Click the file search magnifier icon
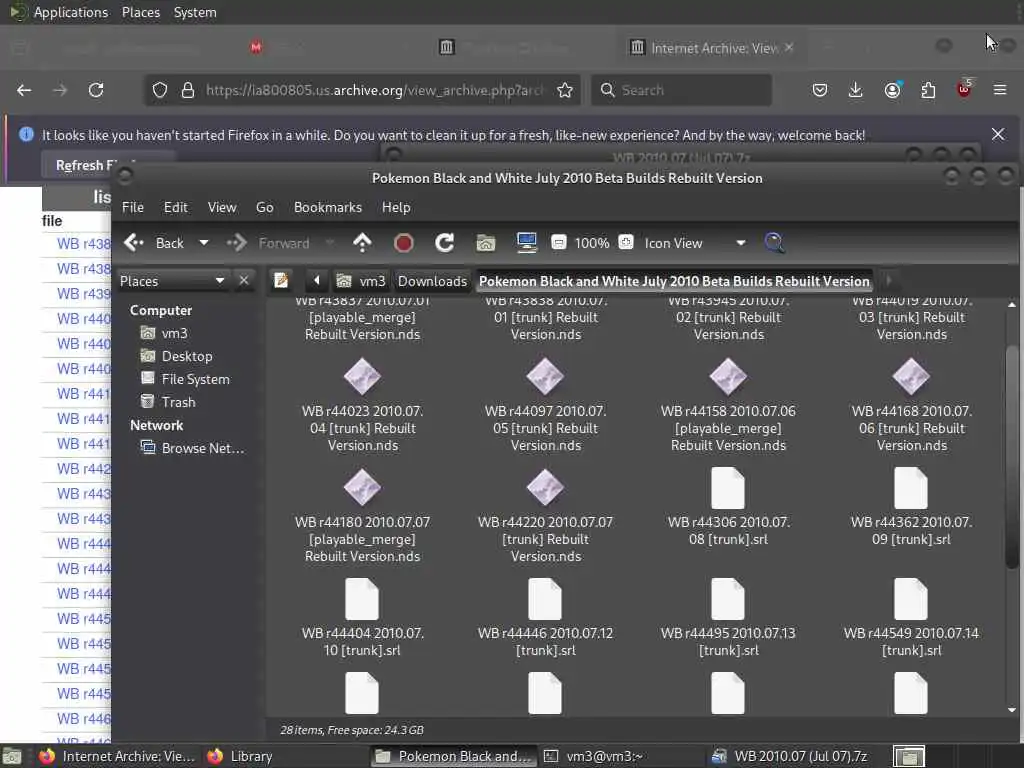The image size is (1024, 768). click(775, 243)
